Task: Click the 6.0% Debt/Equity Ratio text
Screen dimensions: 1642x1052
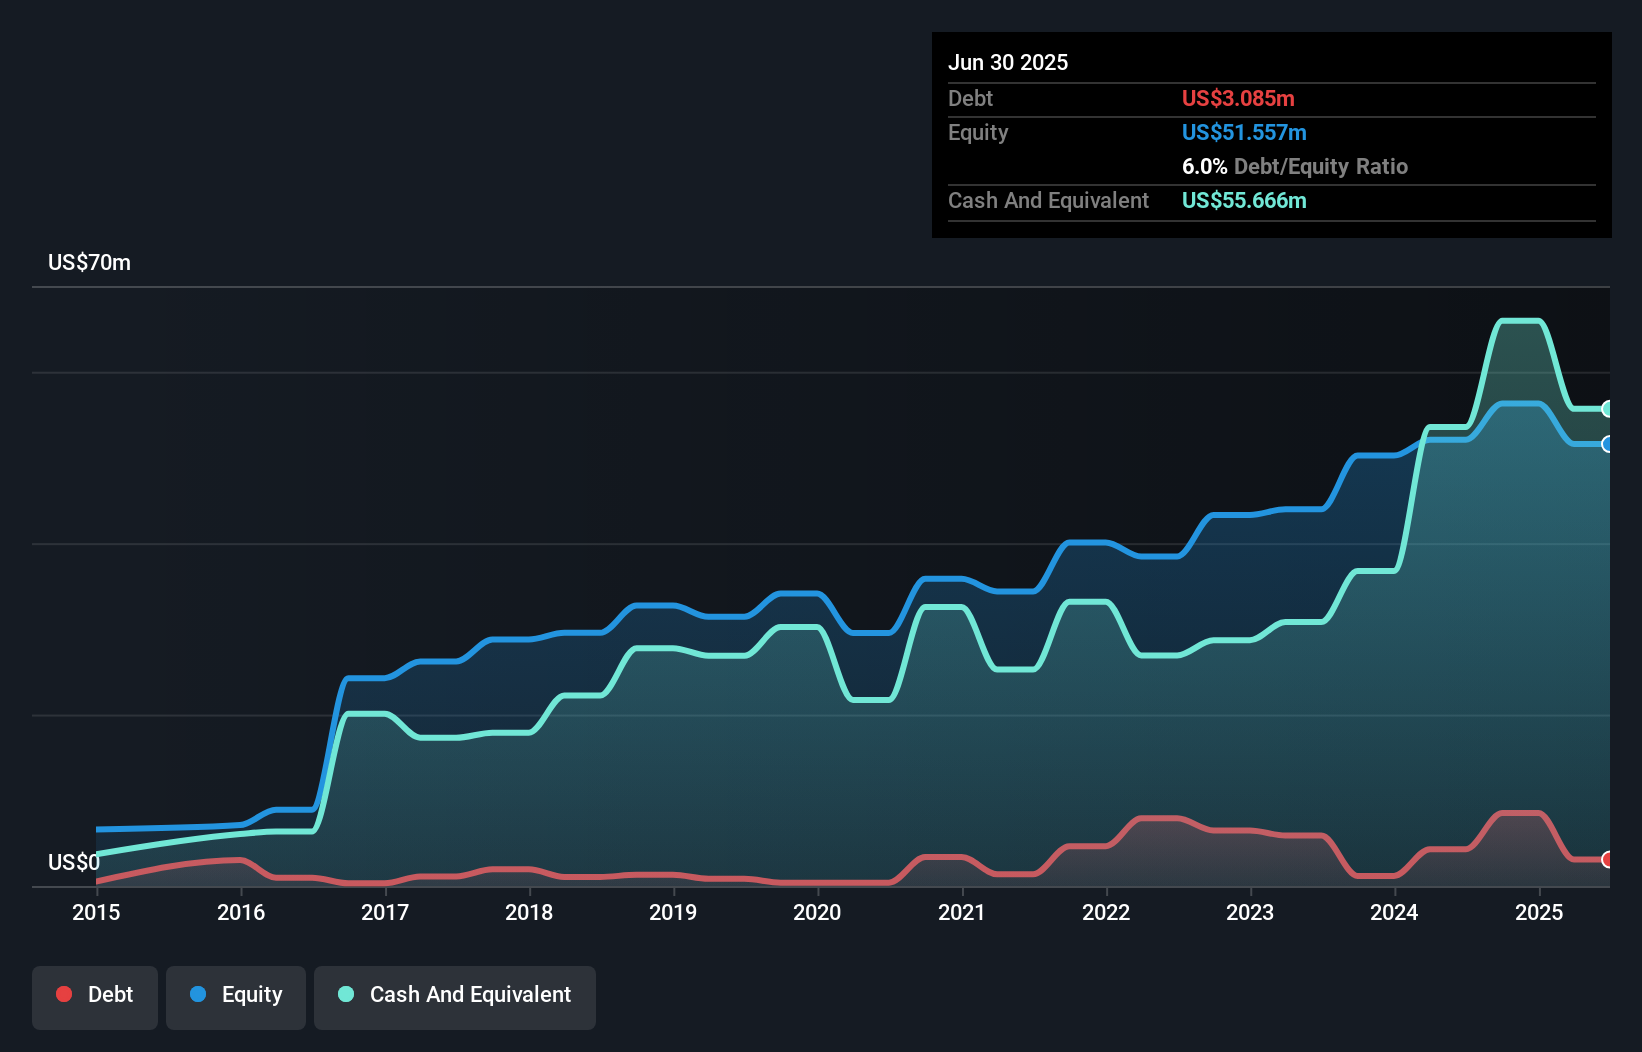Action: pos(1294,167)
